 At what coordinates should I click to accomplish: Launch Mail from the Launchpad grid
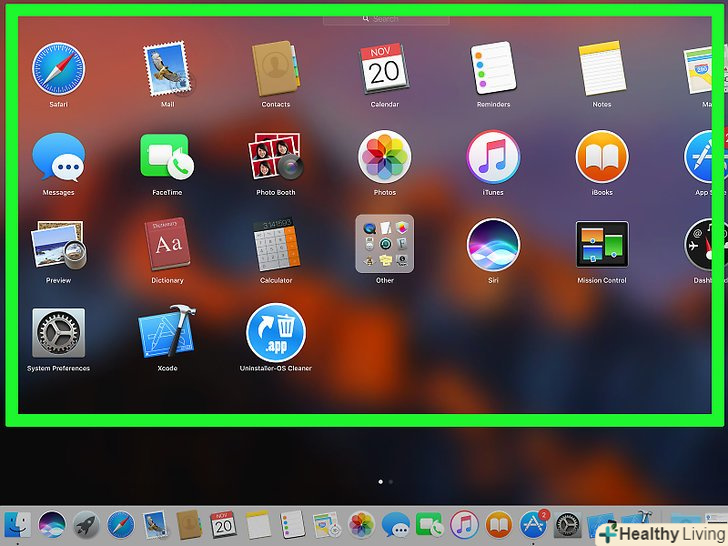(167, 69)
